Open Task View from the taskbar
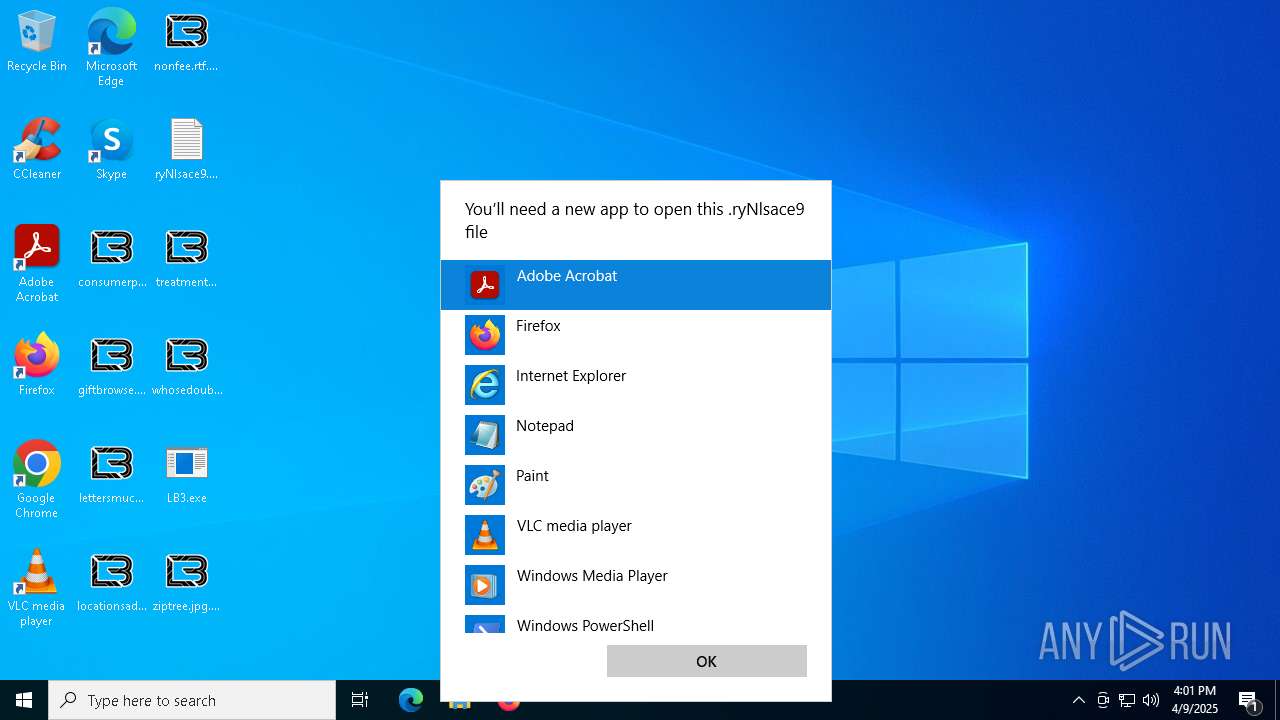The height and width of the screenshot is (720, 1280). pyautogui.click(x=360, y=700)
